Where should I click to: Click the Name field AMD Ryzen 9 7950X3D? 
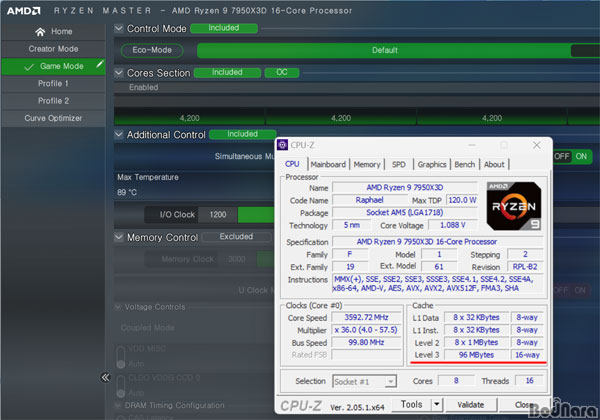(x=405, y=187)
